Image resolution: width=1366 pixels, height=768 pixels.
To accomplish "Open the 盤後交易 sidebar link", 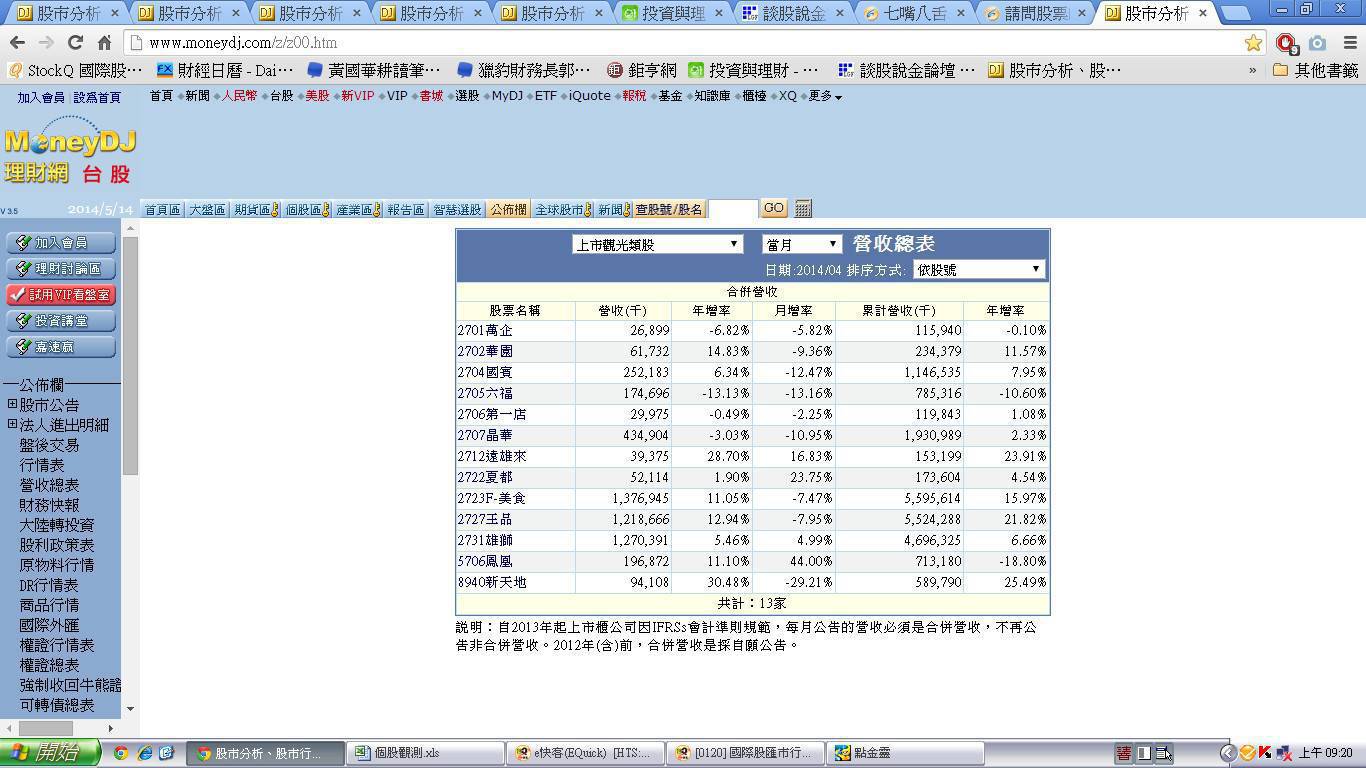I will pos(49,445).
